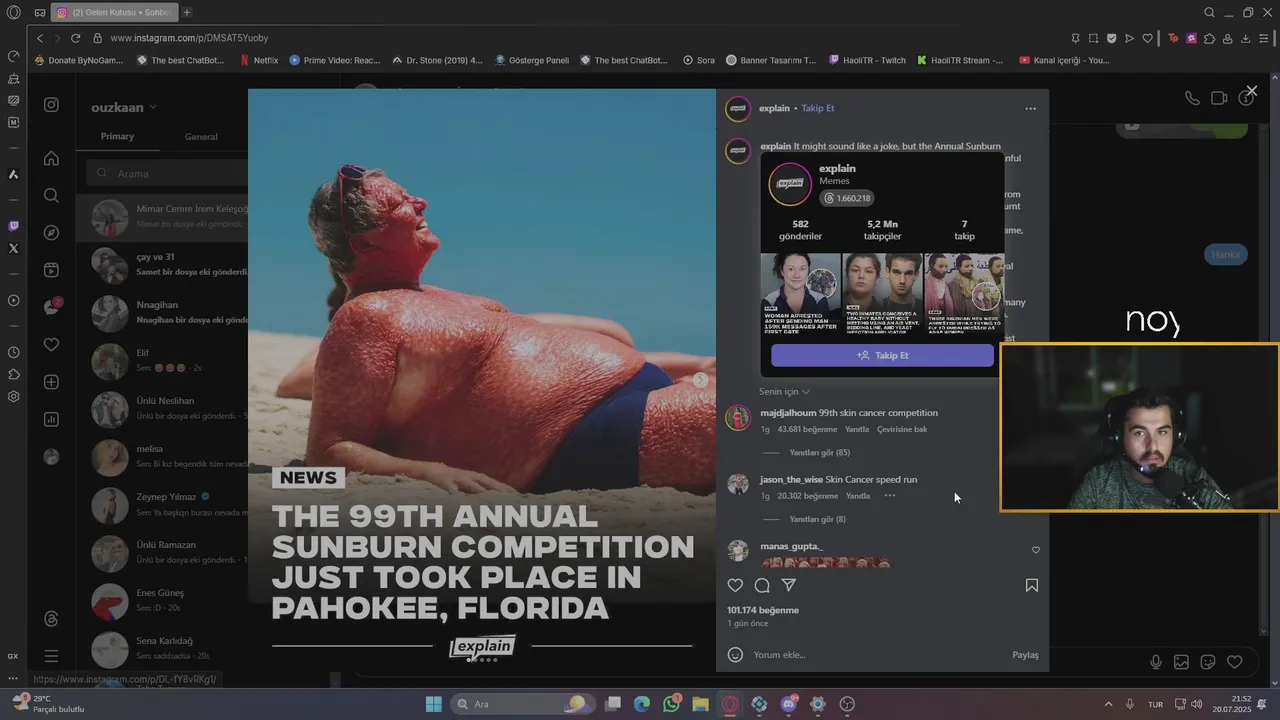Screen dimensions: 1280x720
Task: Click the Instagram logo in sidebar
Action: [x=51, y=105]
